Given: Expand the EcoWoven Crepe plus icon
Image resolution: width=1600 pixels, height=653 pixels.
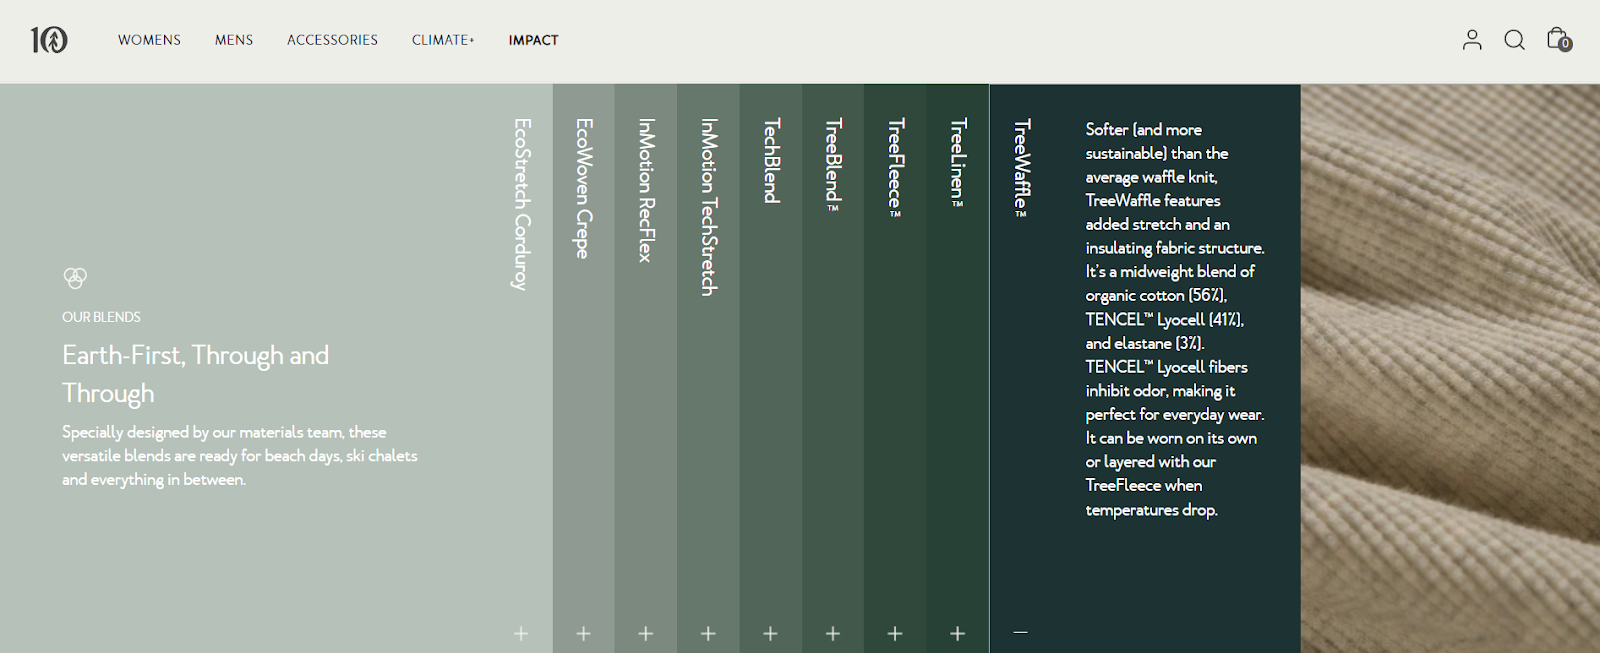Looking at the screenshot, I should click(584, 633).
